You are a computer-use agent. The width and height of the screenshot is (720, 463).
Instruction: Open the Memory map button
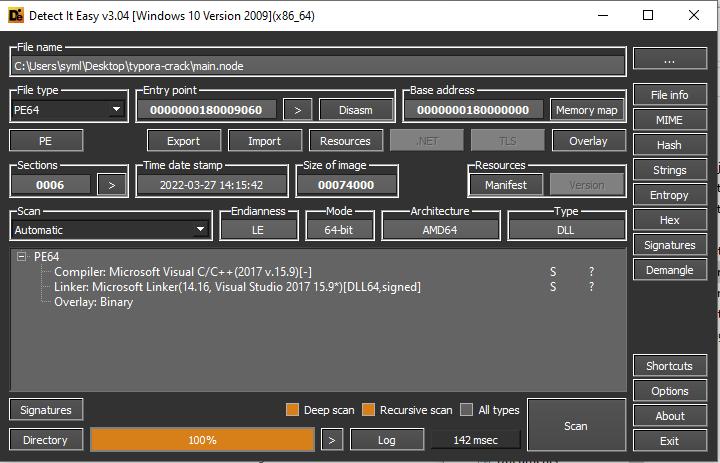tap(586, 110)
